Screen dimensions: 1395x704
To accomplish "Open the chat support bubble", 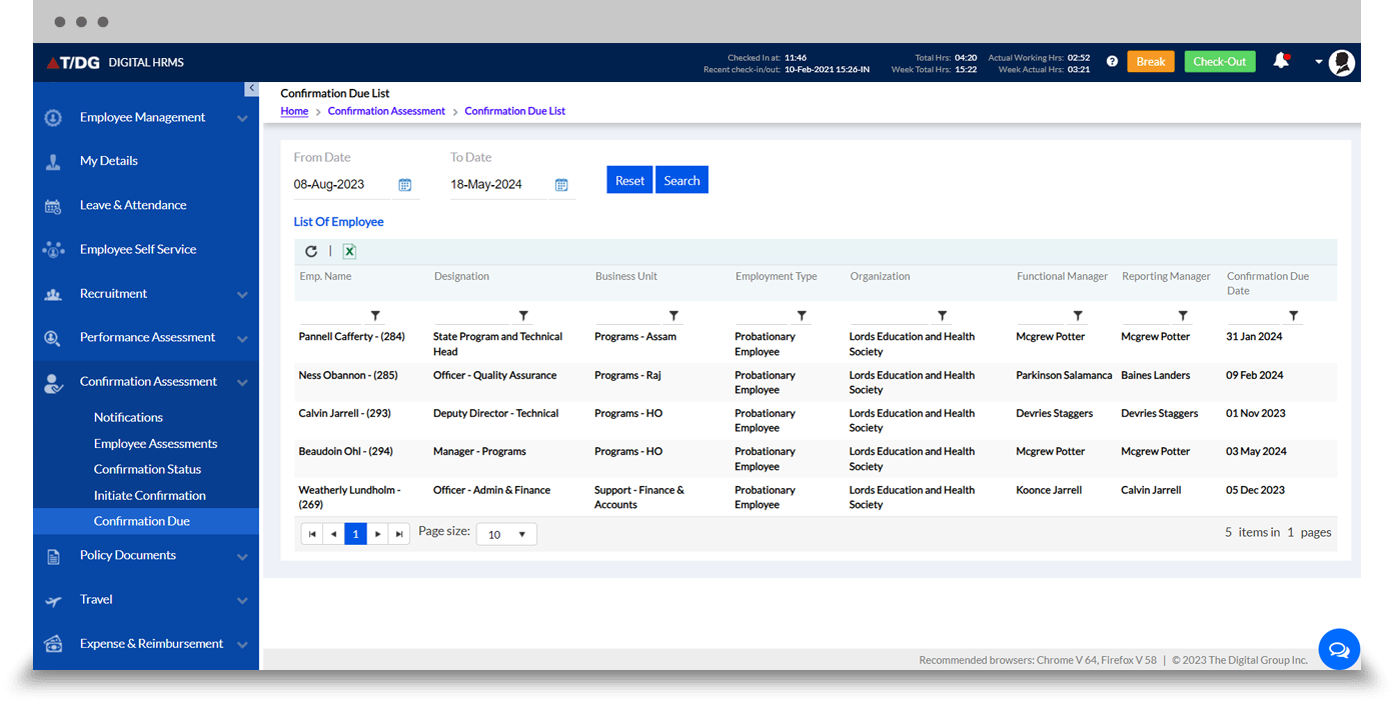I will click(x=1339, y=650).
